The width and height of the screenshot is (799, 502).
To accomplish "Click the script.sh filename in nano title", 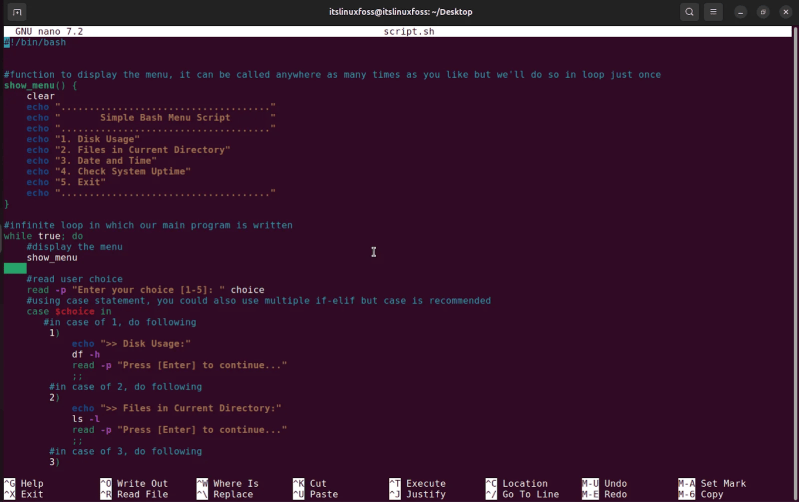I will tap(409, 31).
